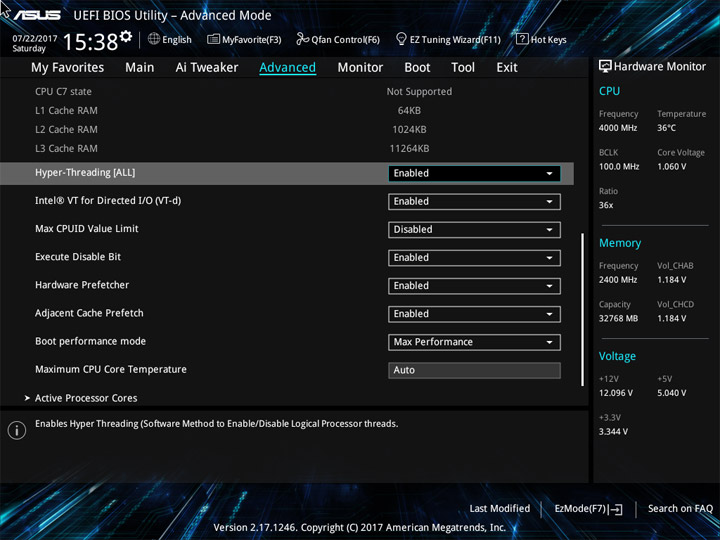The width and height of the screenshot is (720, 540).
Task: Click the 11264KB cache value
Action: tap(409, 148)
